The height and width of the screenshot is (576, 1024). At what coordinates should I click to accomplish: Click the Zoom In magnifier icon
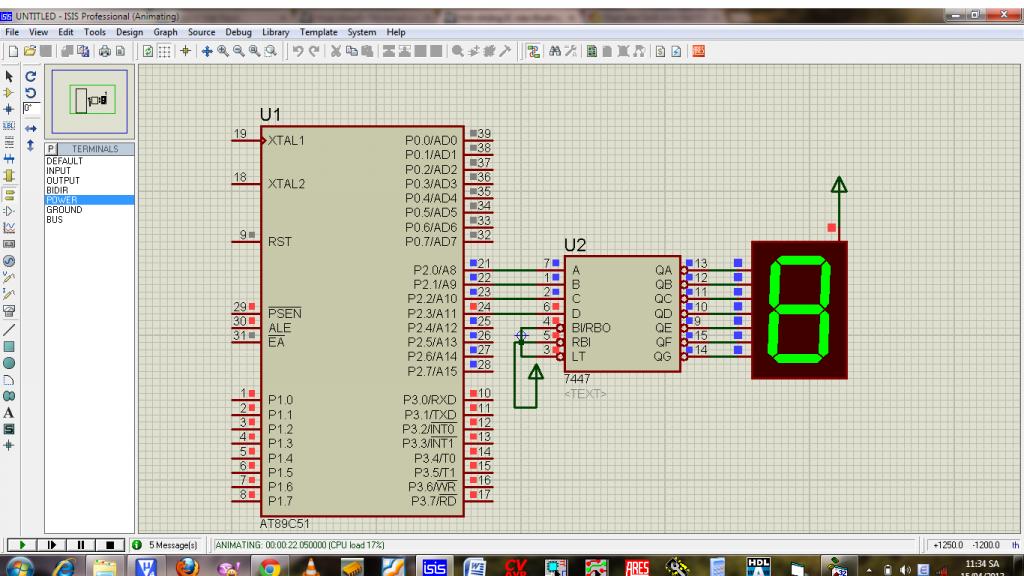(223, 50)
